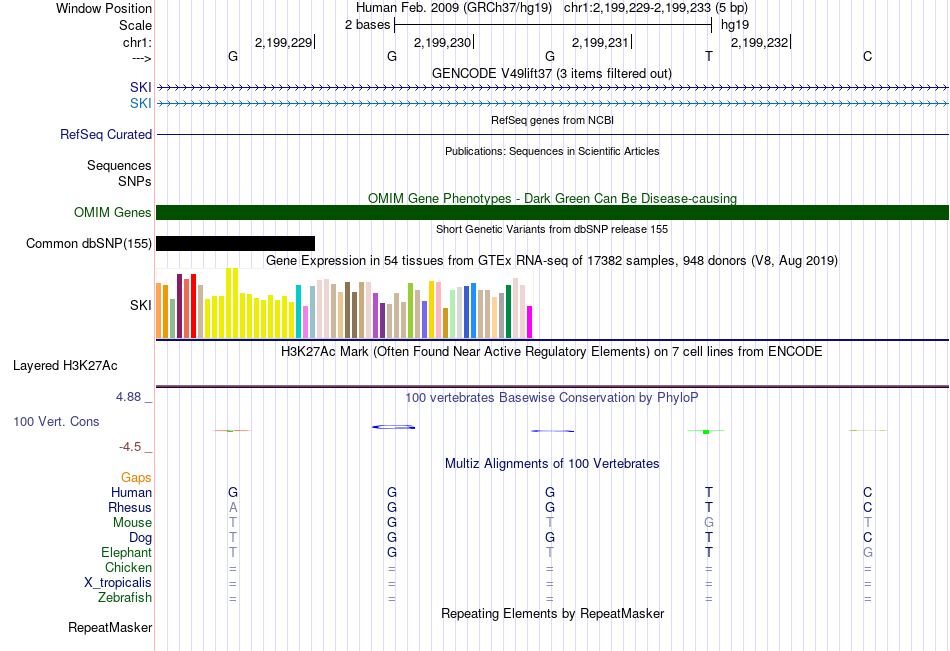Click the Rhesus 'A' base in alignment
Viewport: 950px width, 651px height.
pos(233,507)
